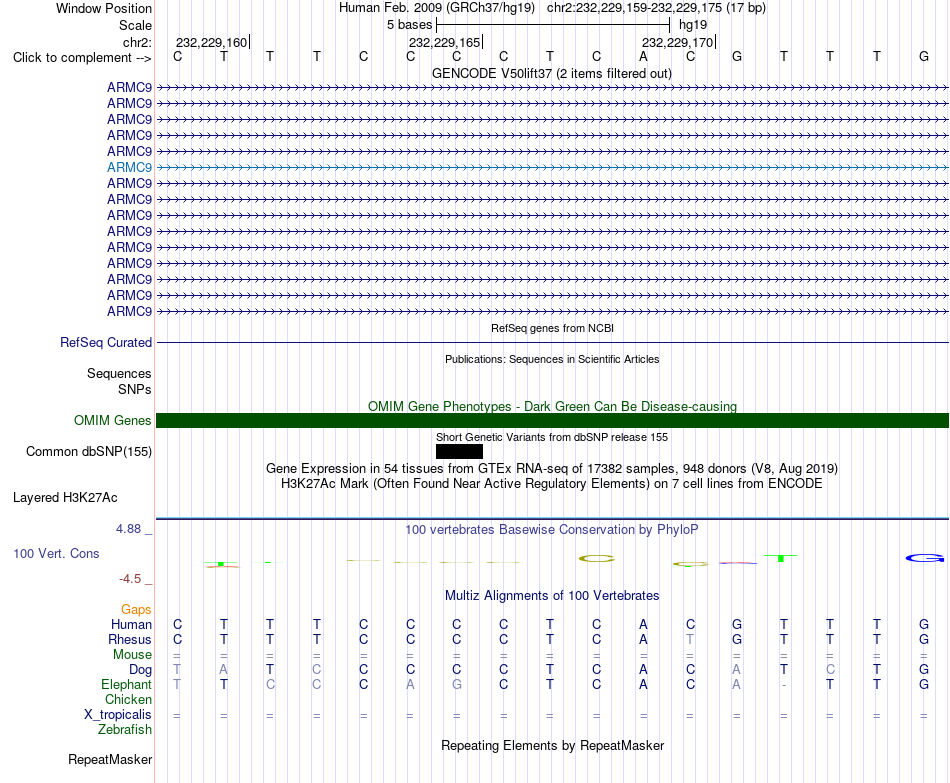Click the Scale label
The height and width of the screenshot is (783, 950).
pos(135,25)
